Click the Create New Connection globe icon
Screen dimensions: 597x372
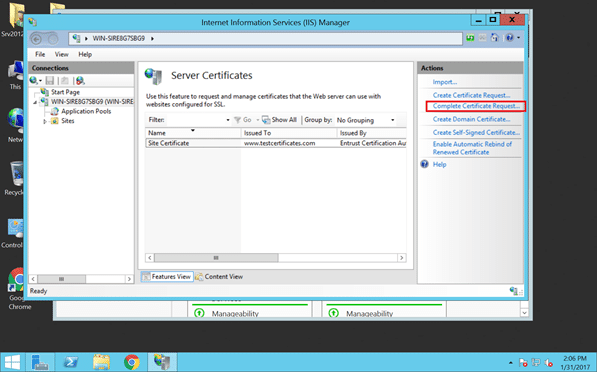[x=34, y=80]
